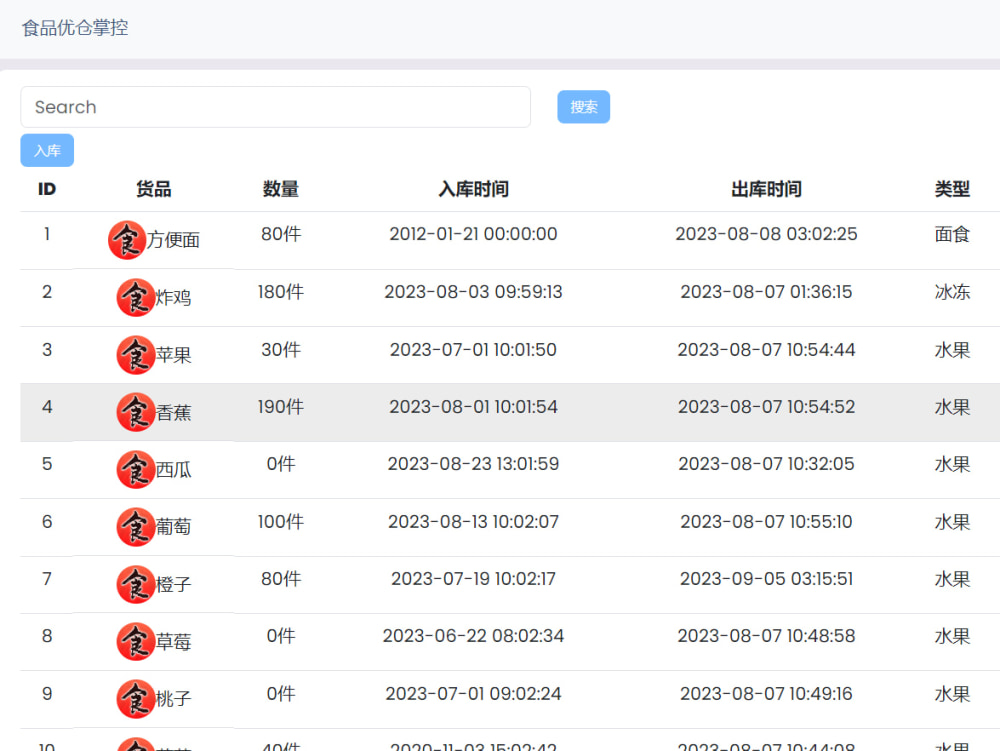The width and height of the screenshot is (1000, 751).
Task: Click the 100件 quantity cell
Action: (x=281, y=522)
